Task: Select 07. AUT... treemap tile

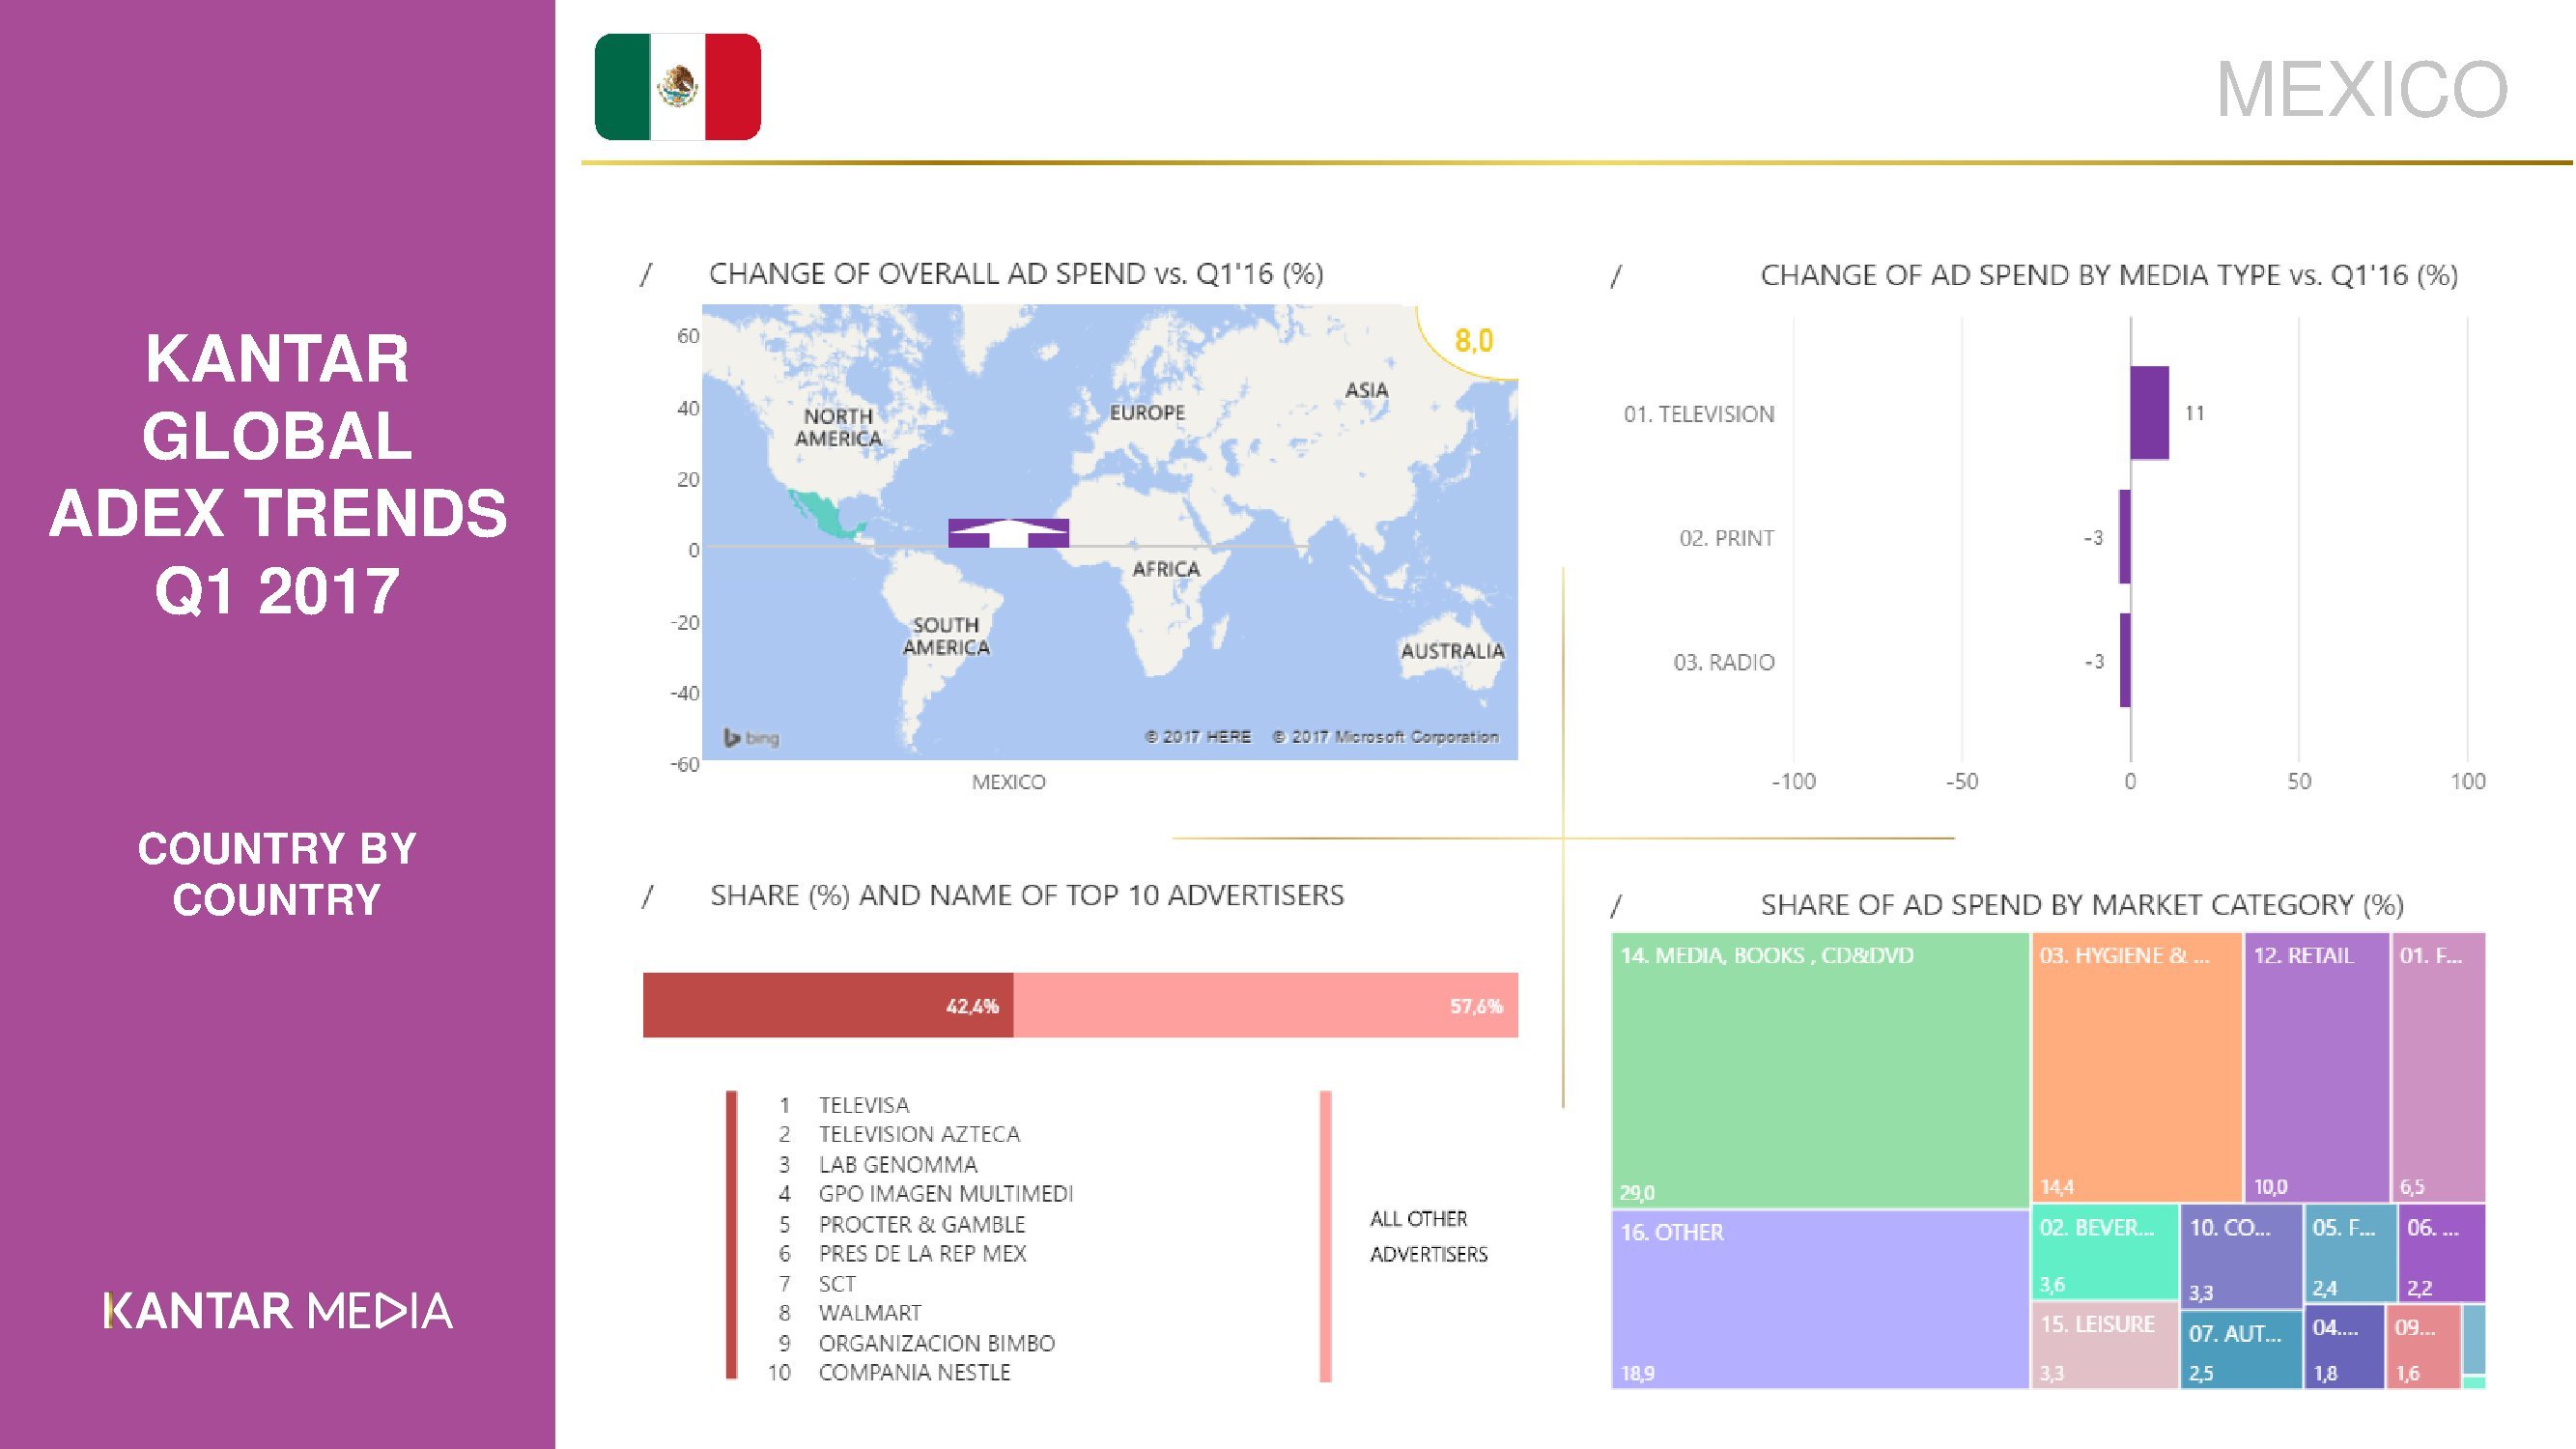Action: click(x=2241, y=1350)
